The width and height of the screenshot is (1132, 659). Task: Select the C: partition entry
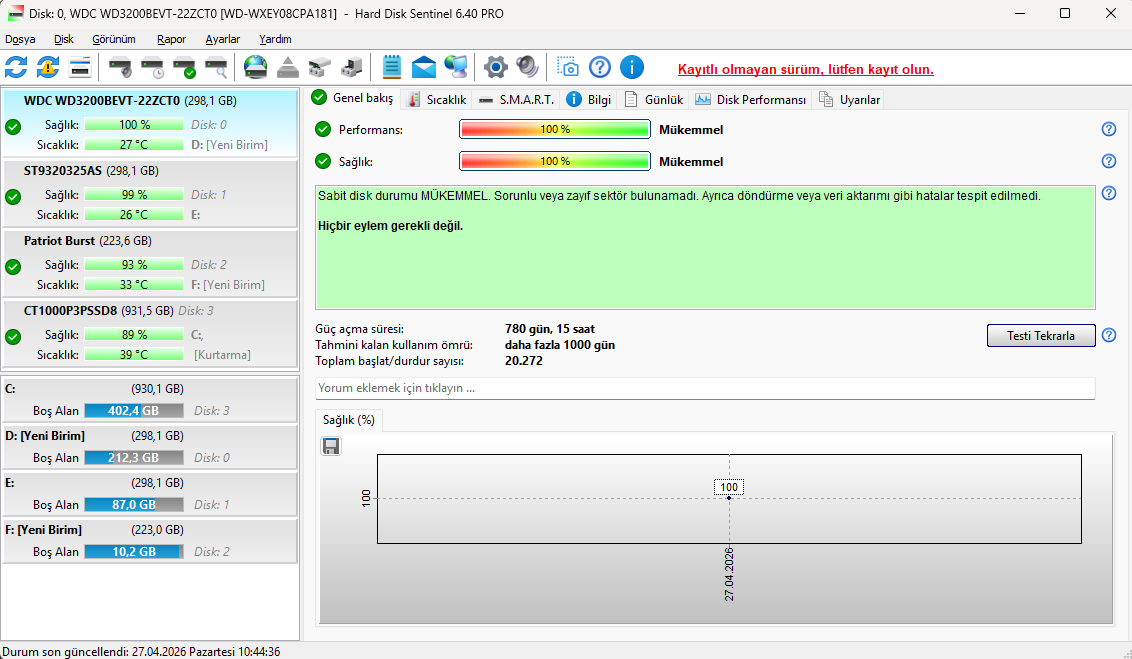click(x=150, y=399)
